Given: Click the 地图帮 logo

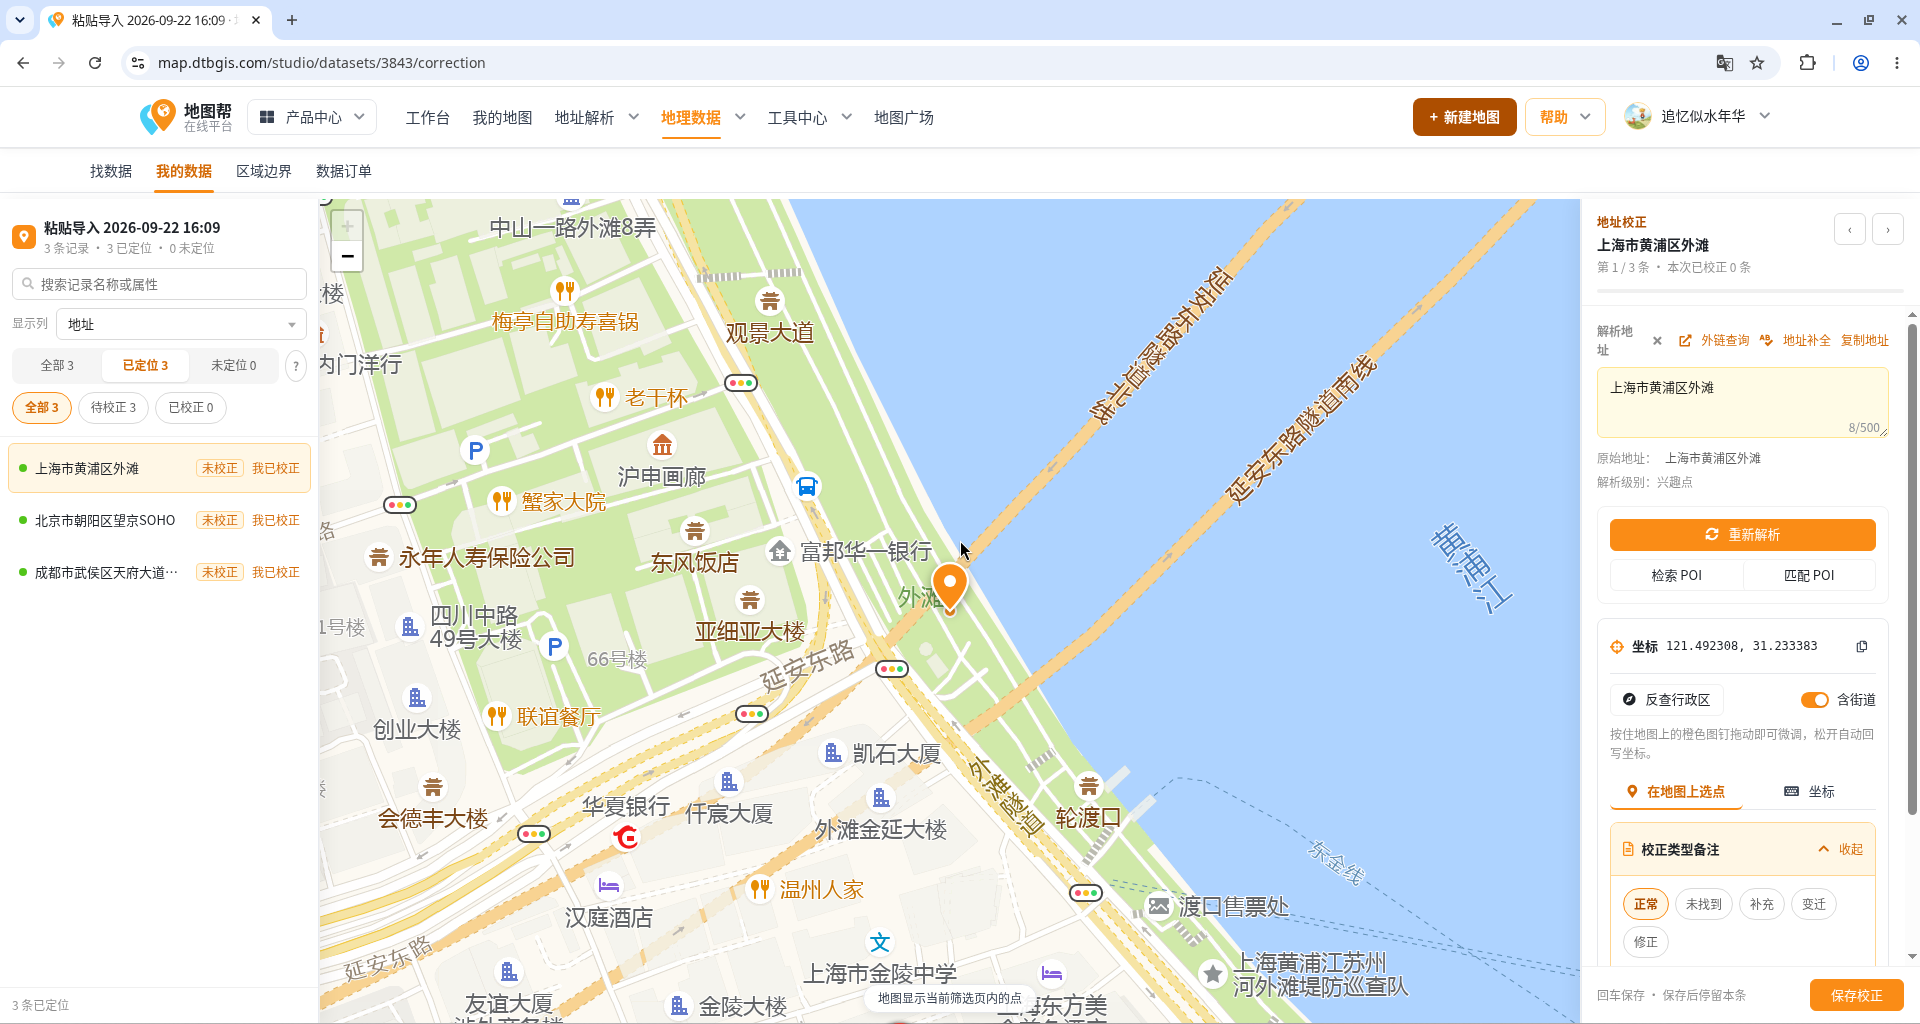Looking at the screenshot, I should click(x=186, y=117).
